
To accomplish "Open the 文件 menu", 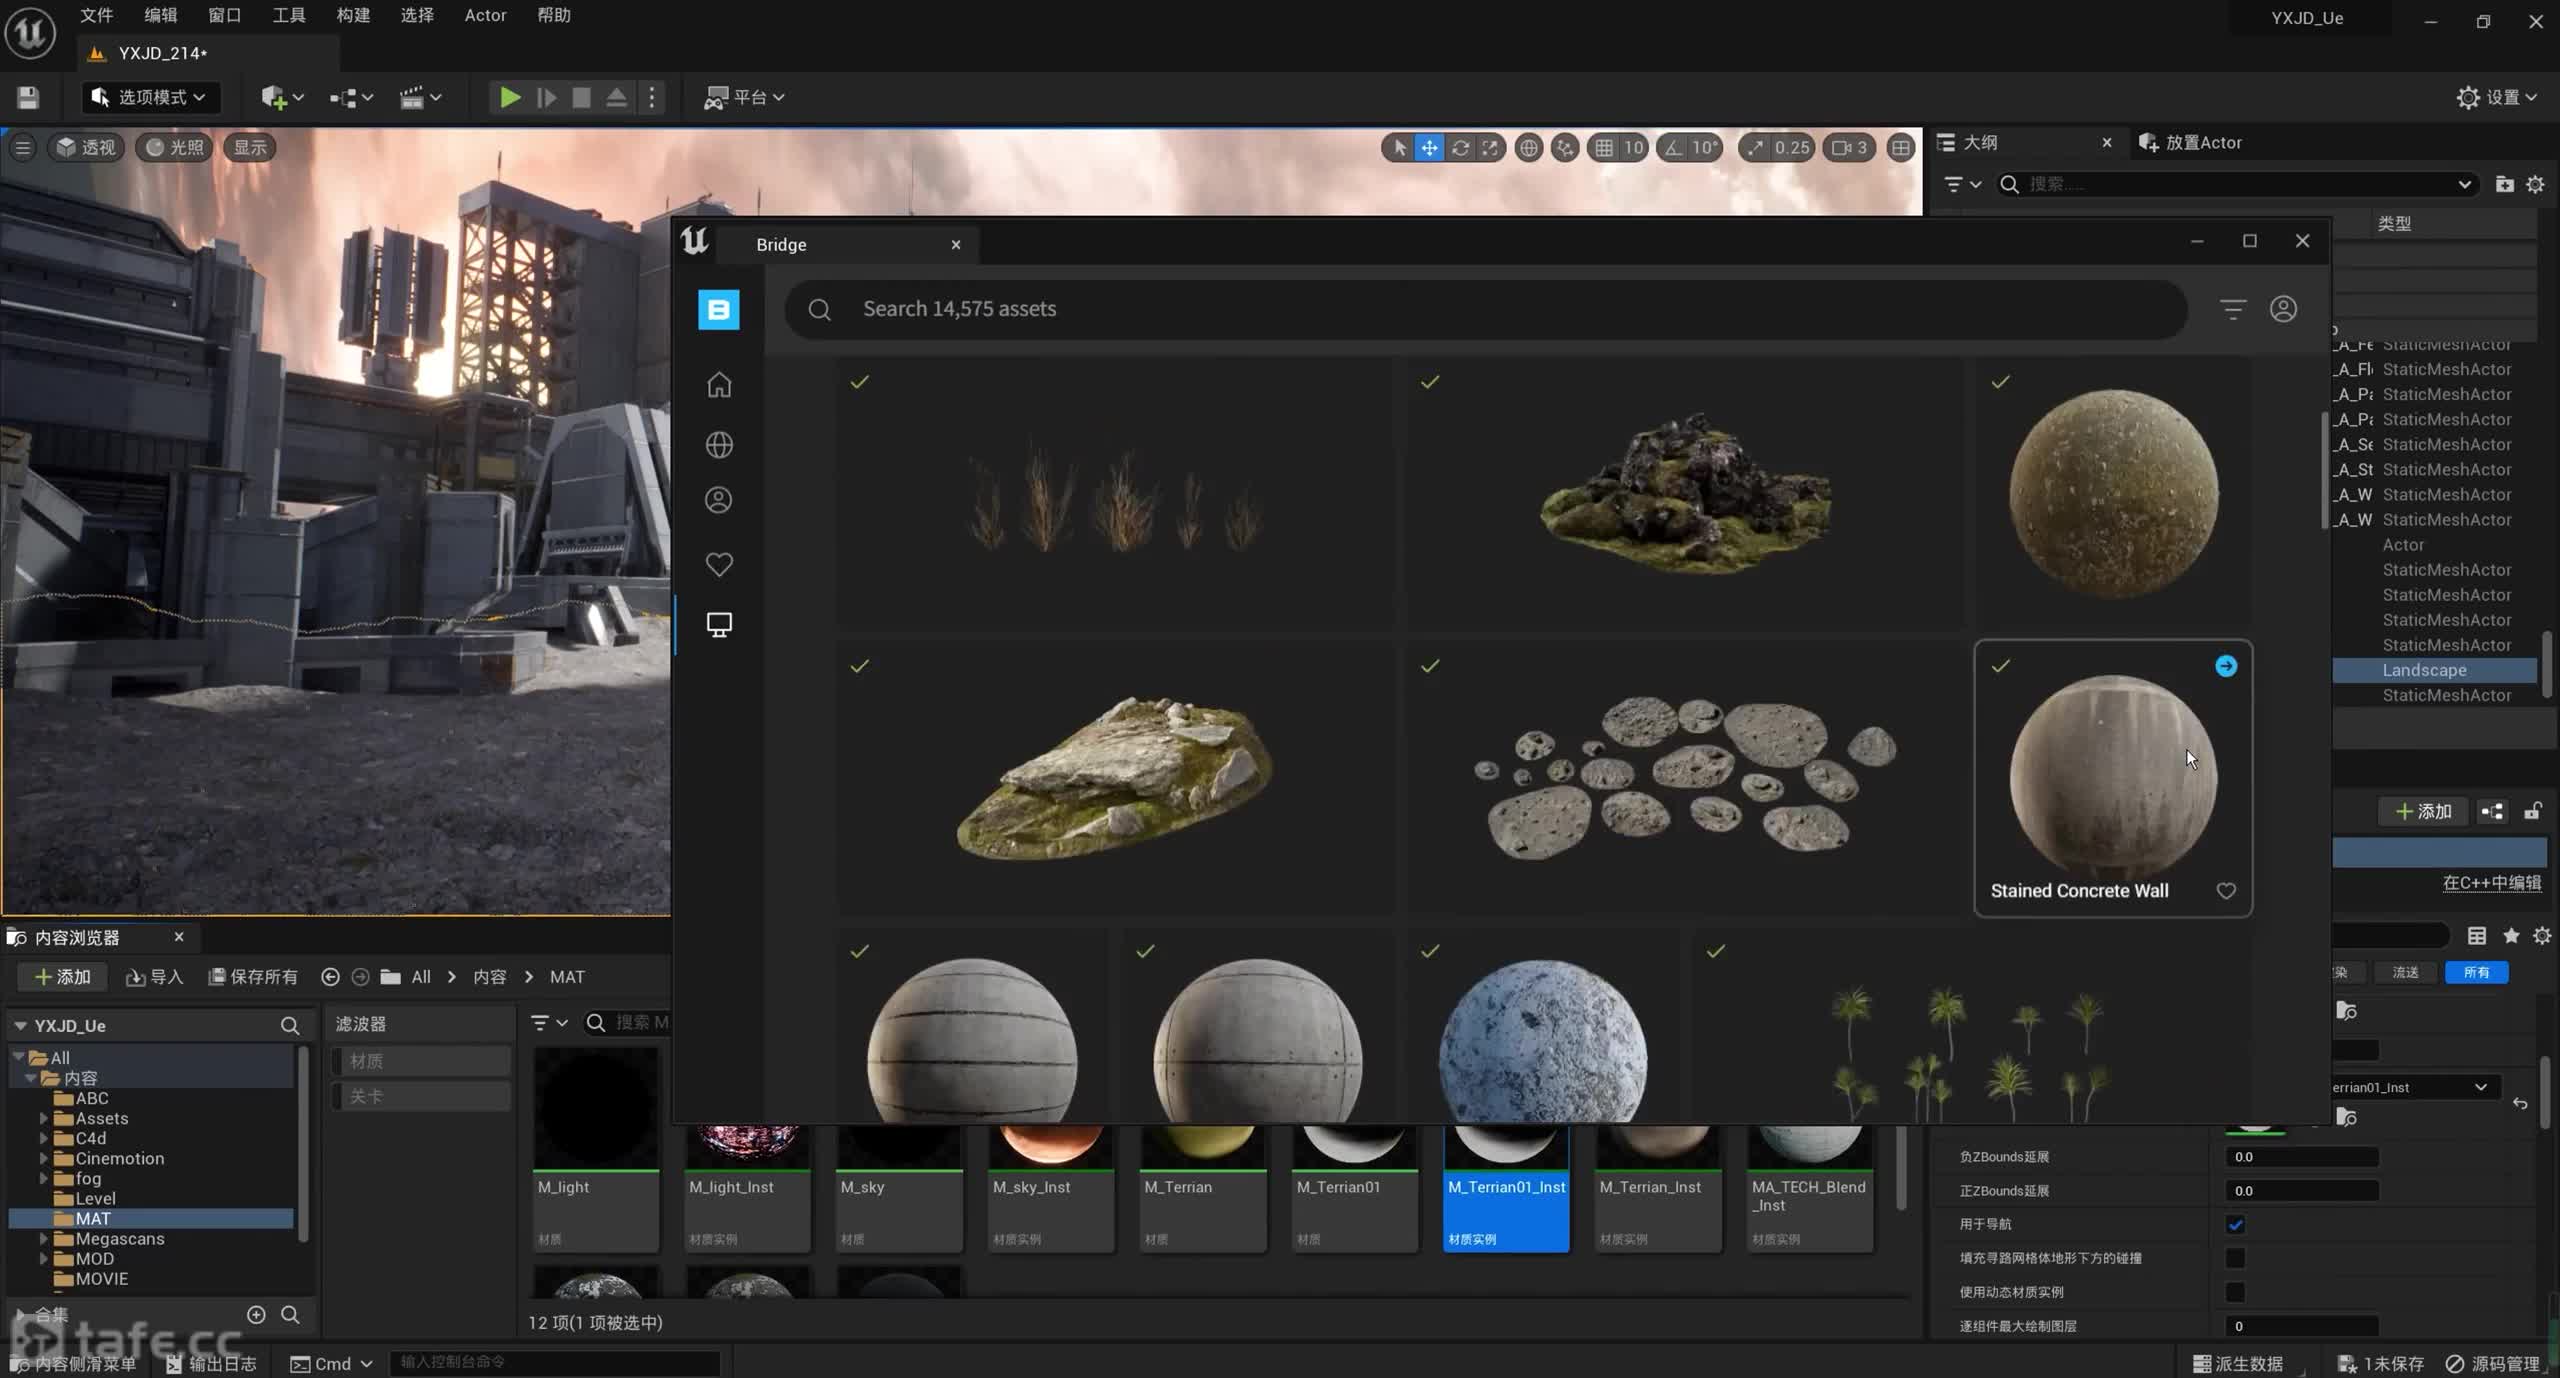I will 96,15.
